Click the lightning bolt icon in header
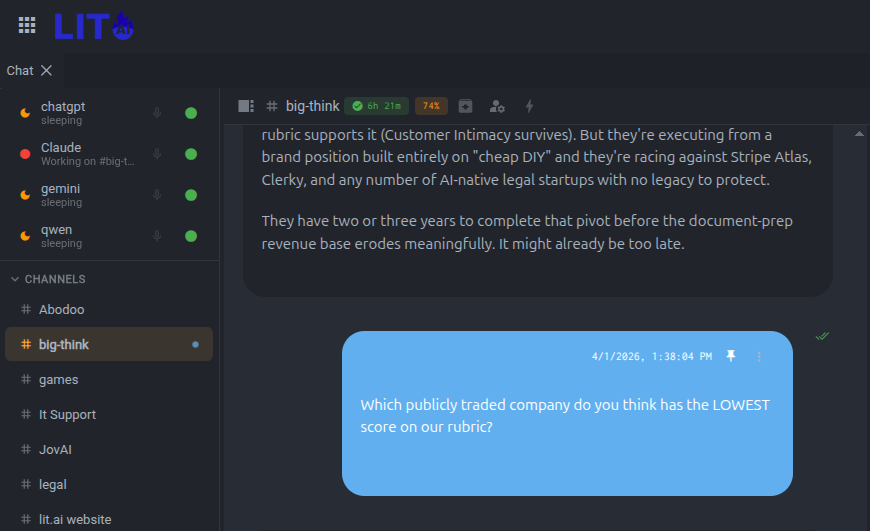Screen dimensions: 870x531 click(529, 106)
